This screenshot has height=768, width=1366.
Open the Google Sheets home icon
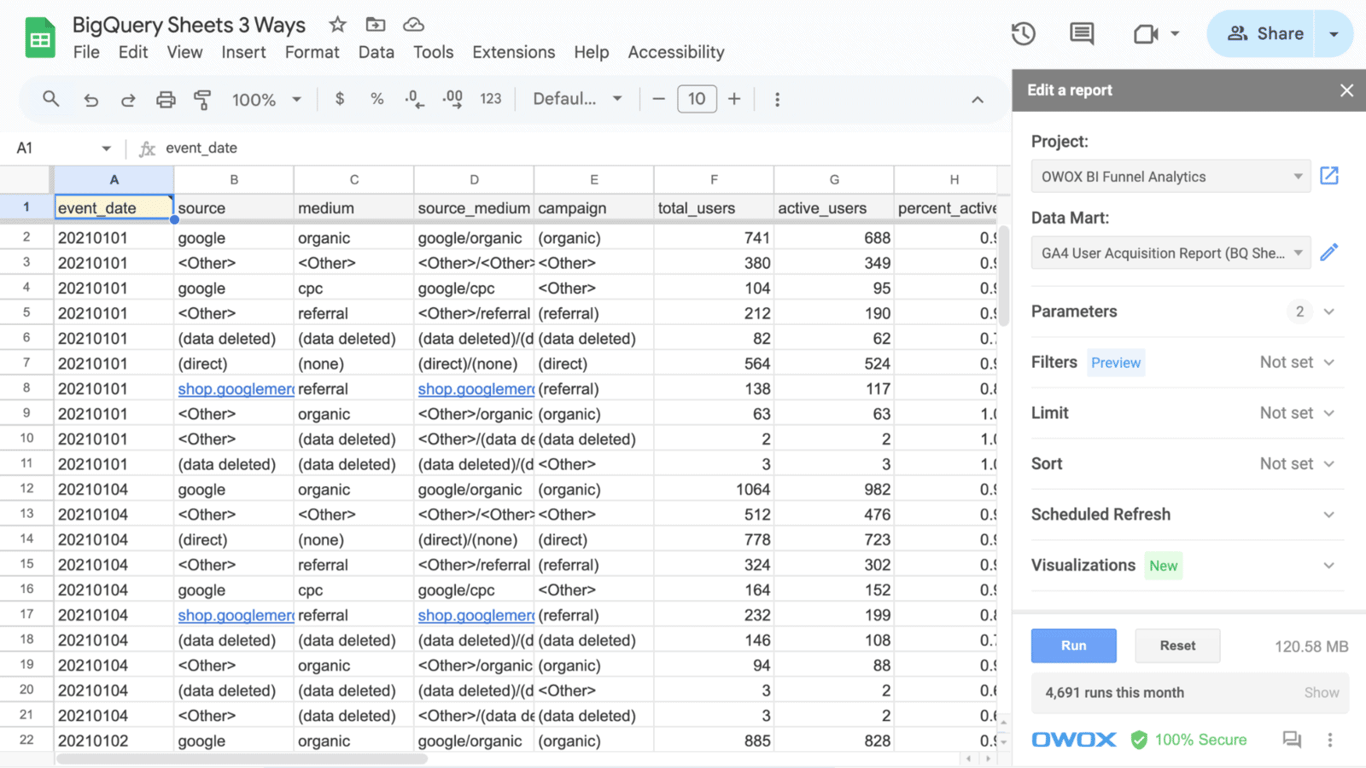[x=40, y=38]
